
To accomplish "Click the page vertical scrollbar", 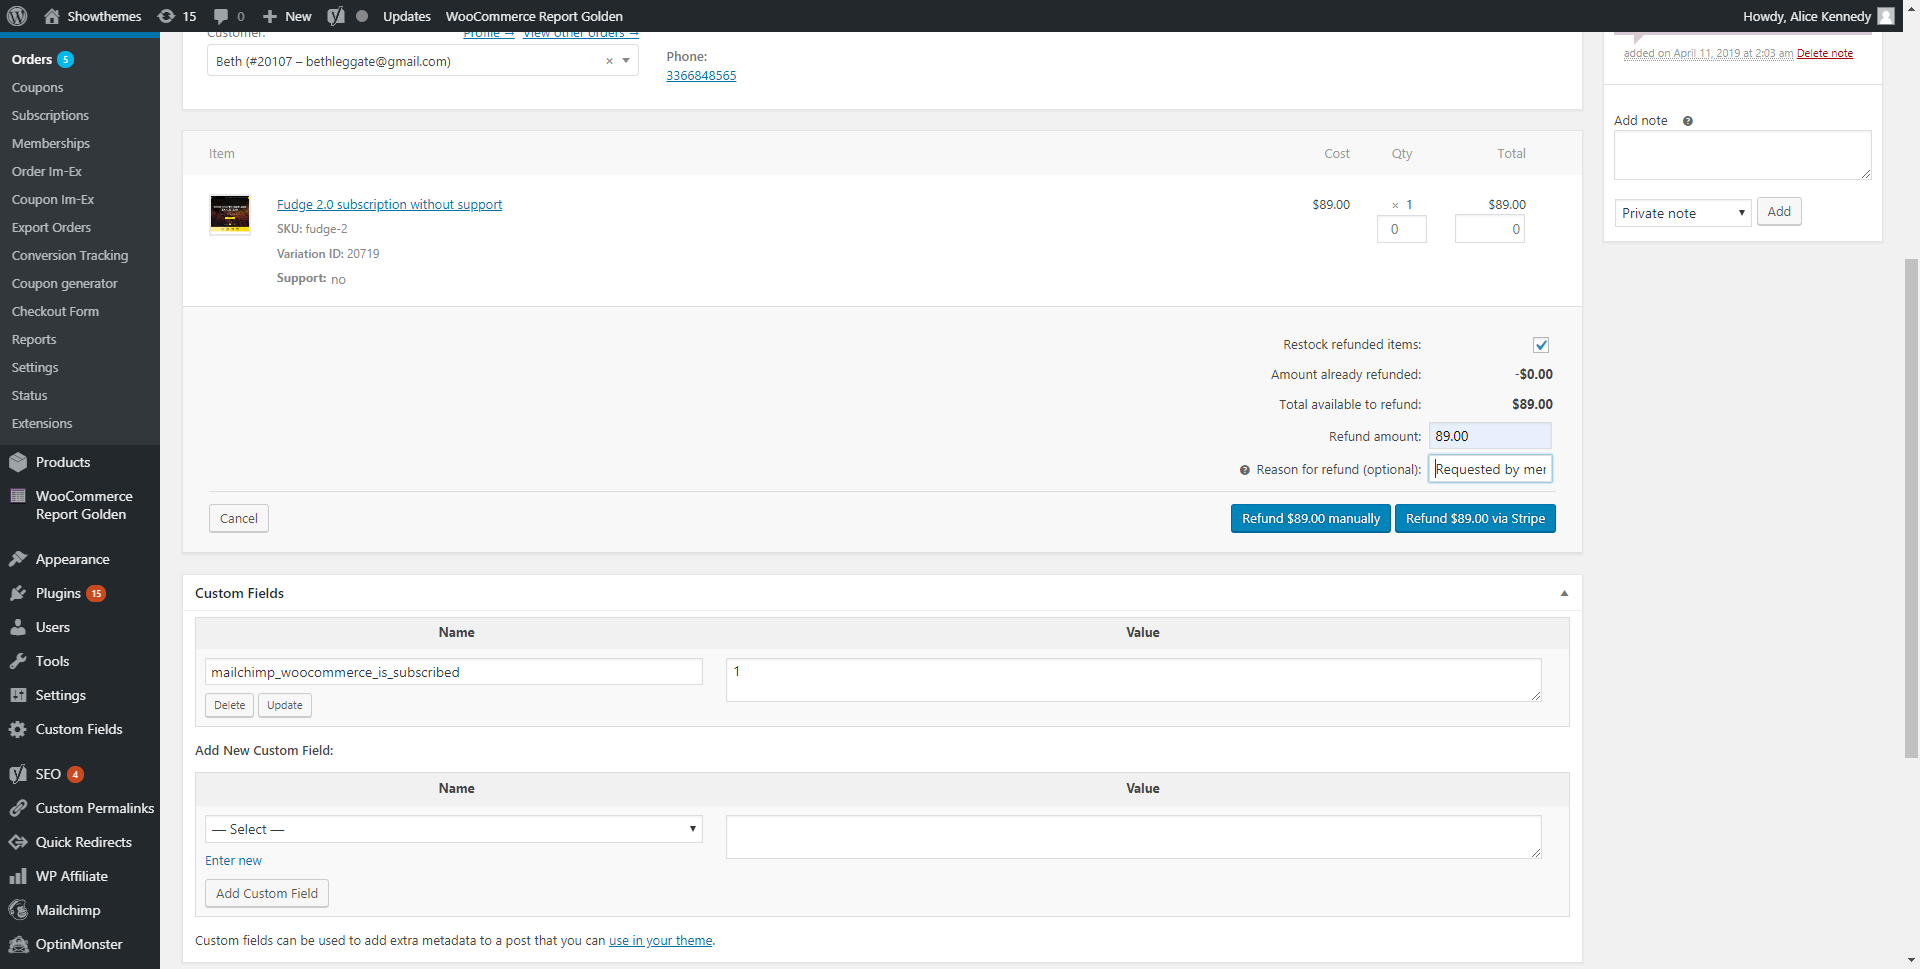I will coord(1911,508).
